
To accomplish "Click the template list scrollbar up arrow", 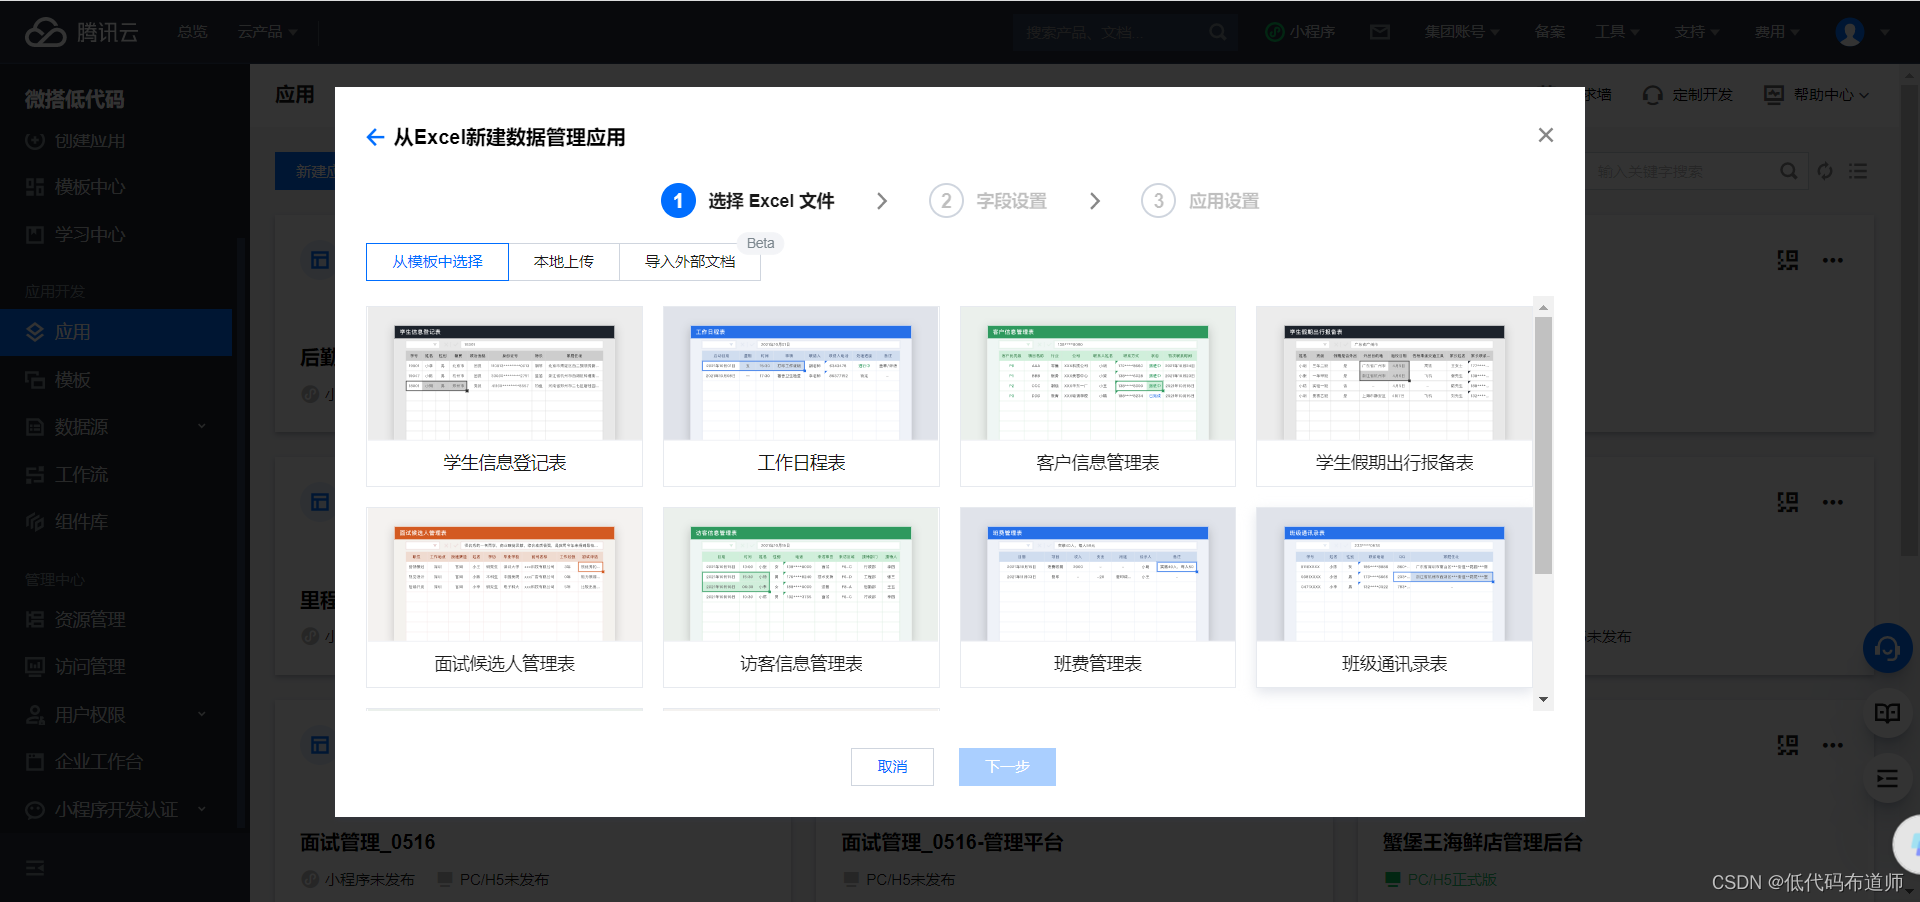I will click(1544, 307).
